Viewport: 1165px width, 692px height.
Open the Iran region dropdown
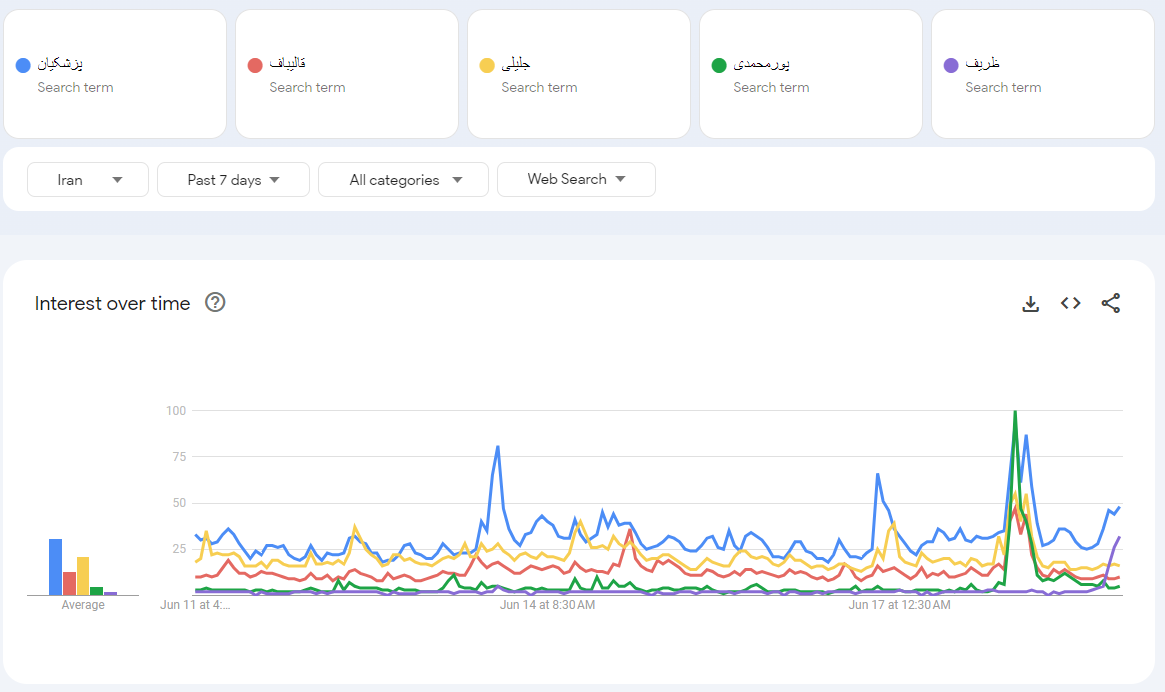point(88,180)
